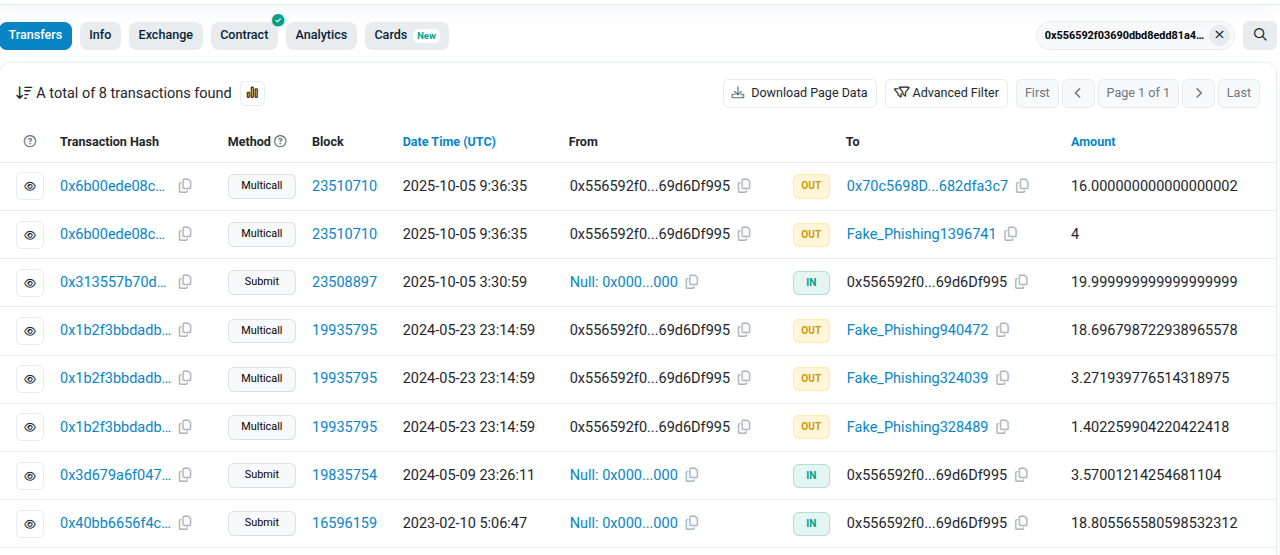Toggle the eye preview for the Fake_Phishing328489 row

tap(30, 427)
